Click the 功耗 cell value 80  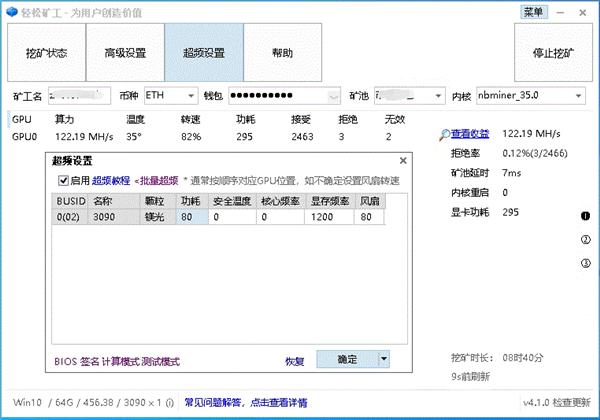[192, 217]
